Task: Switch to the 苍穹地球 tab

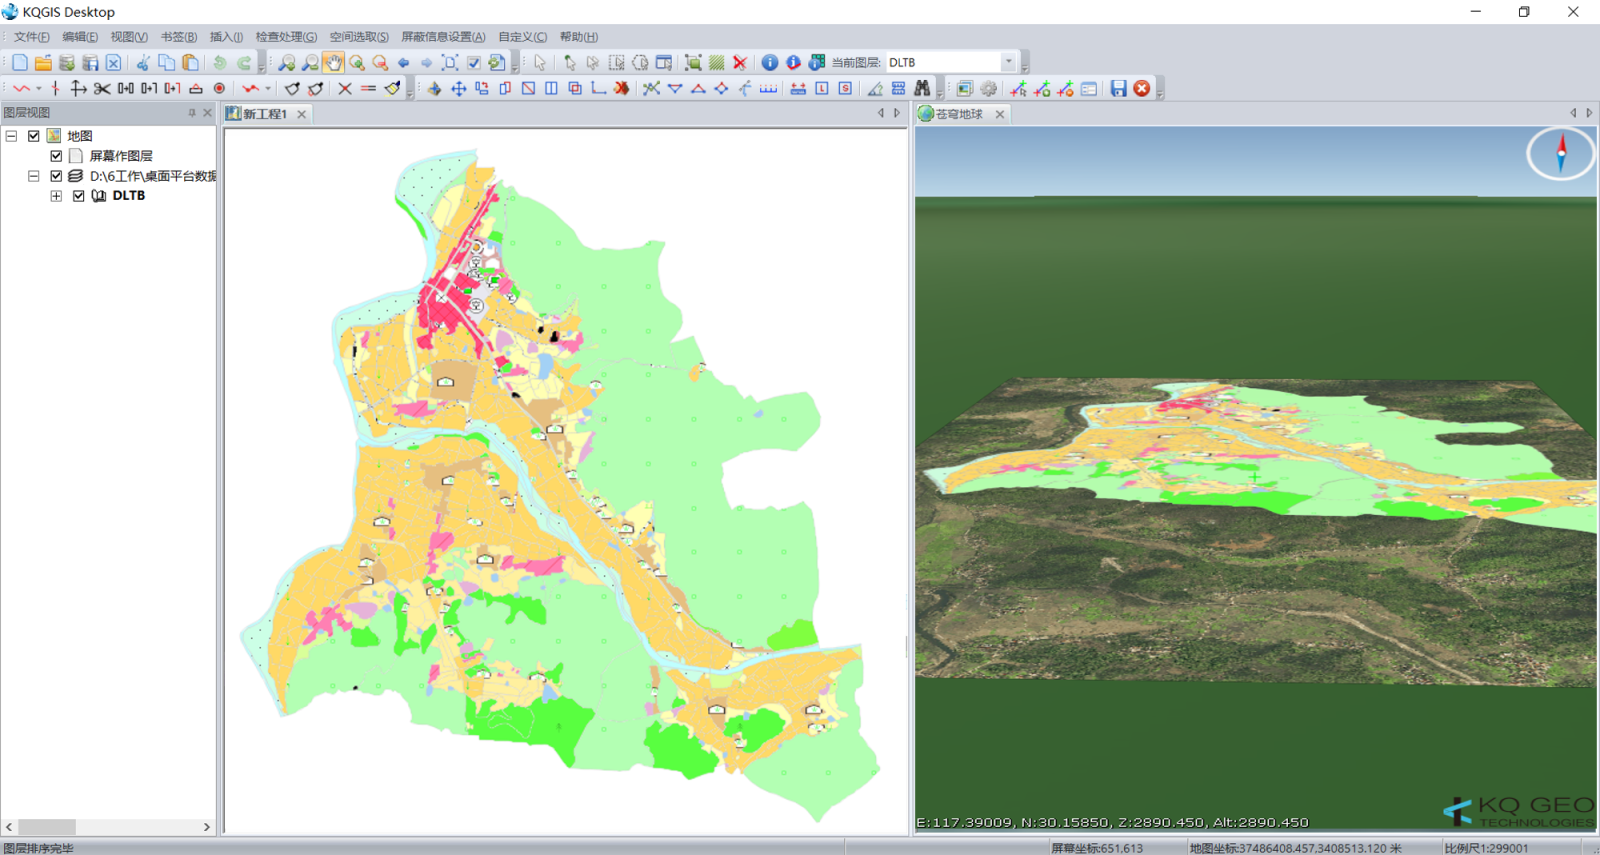Action: (x=958, y=114)
